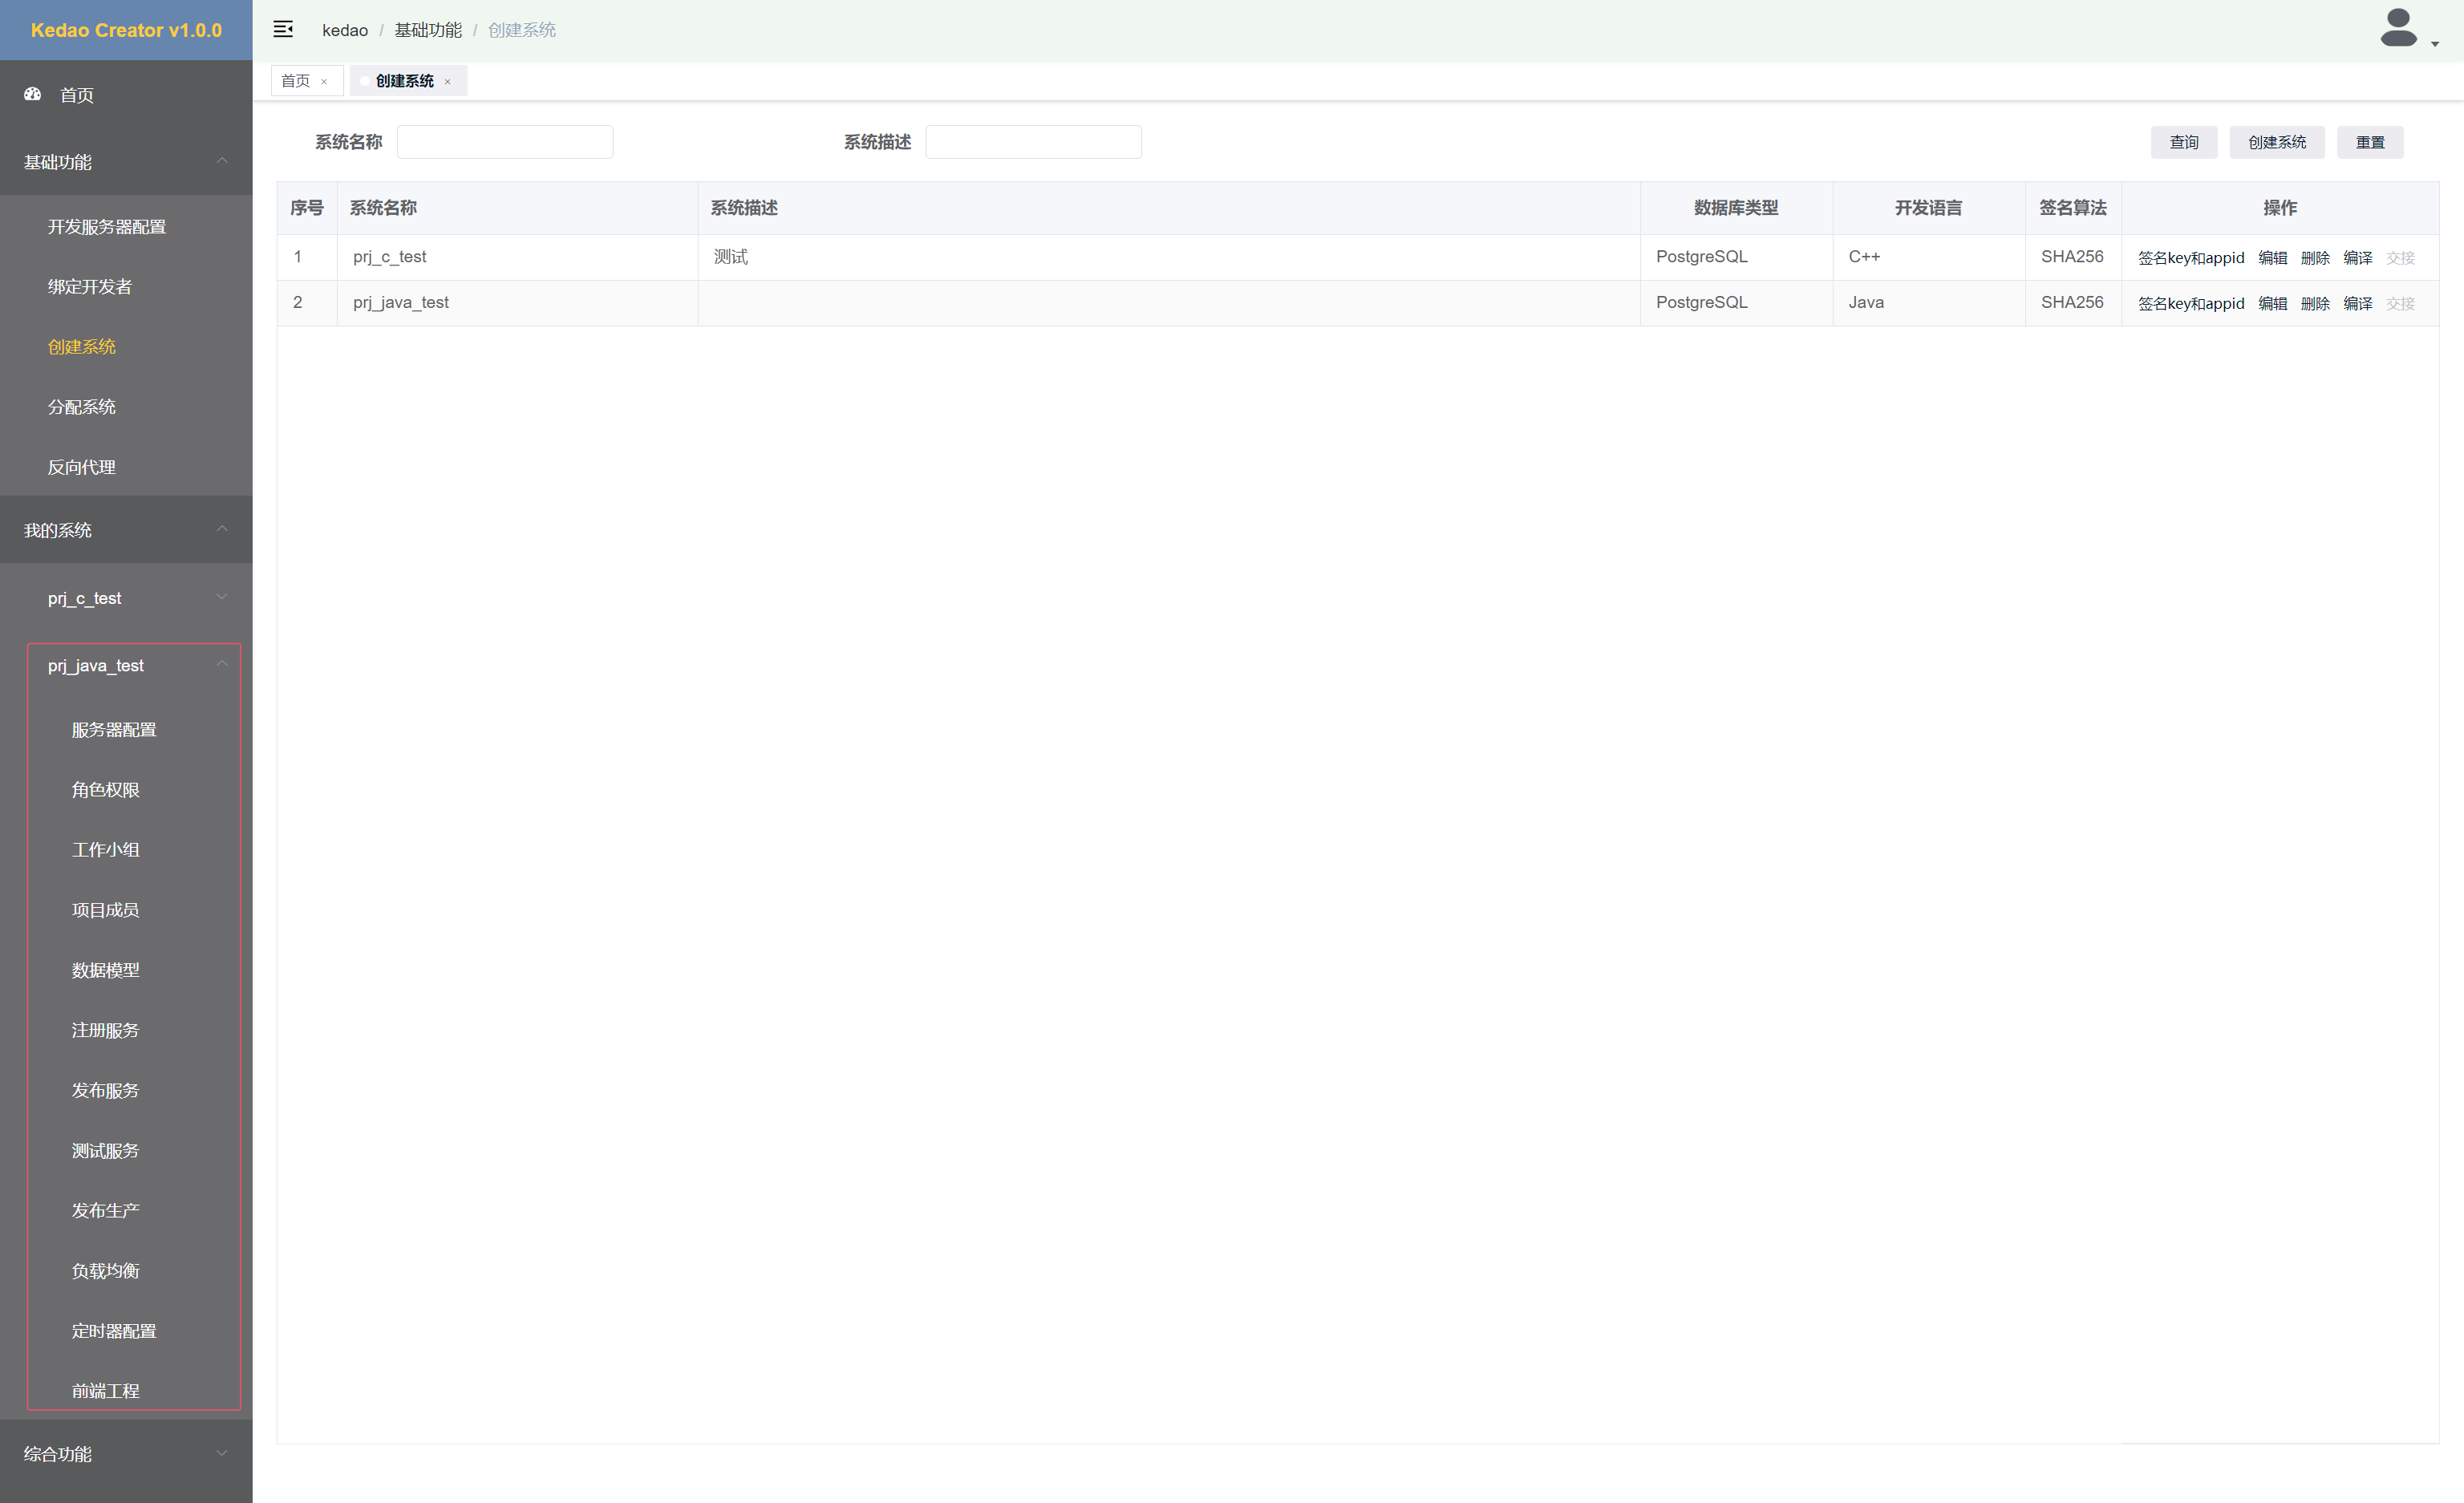
Task: Close the 首页 tab with its x icon
Action: point(324,82)
